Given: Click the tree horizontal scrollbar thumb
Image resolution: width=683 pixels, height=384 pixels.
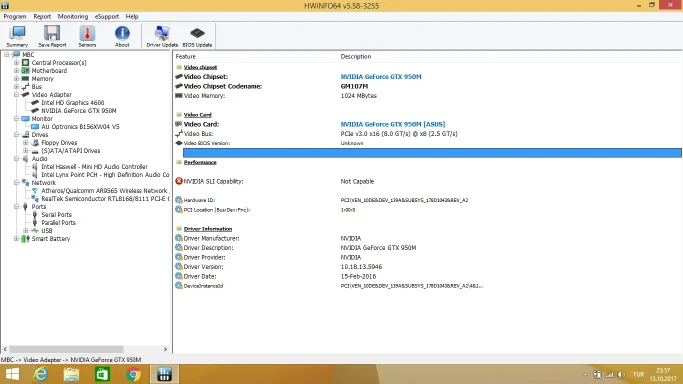Looking at the screenshot, I should pos(66,349).
